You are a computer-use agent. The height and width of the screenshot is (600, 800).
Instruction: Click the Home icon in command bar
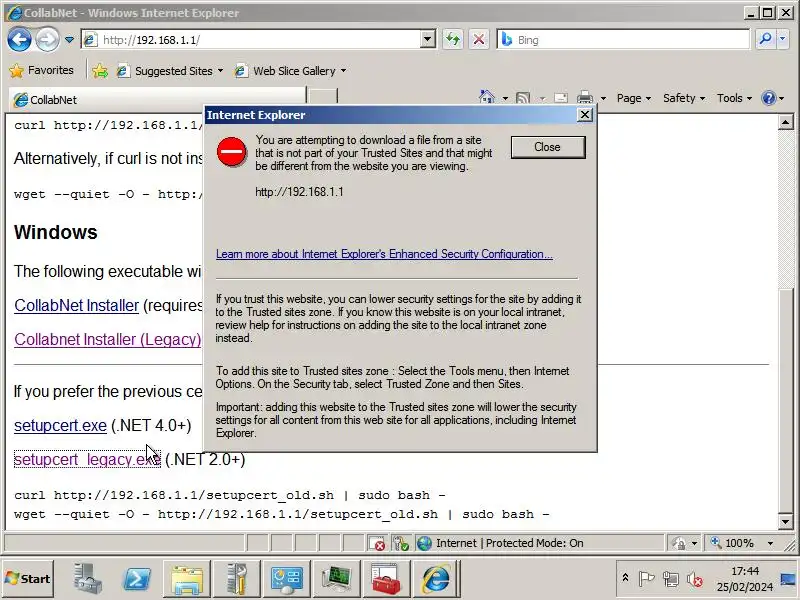(487, 97)
